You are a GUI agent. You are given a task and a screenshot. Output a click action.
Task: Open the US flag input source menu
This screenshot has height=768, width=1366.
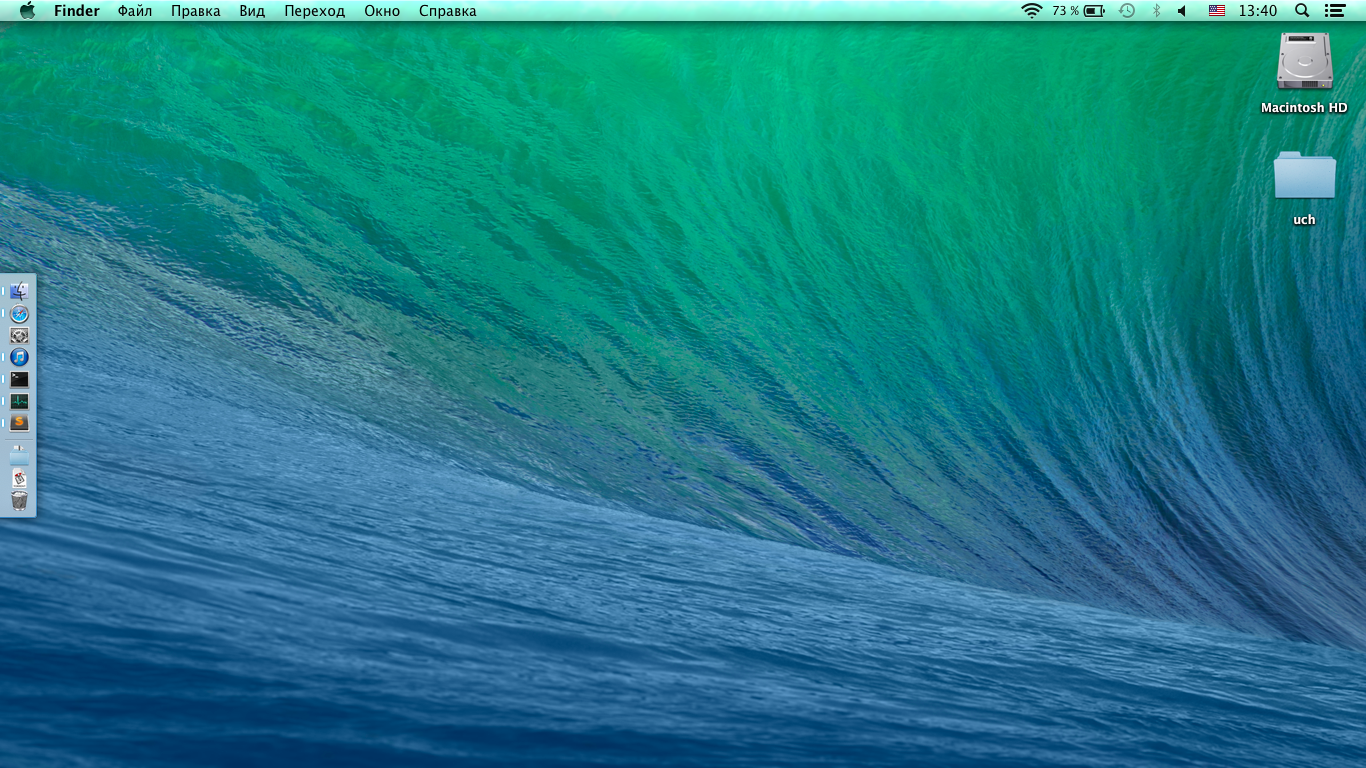(x=1217, y=11)
